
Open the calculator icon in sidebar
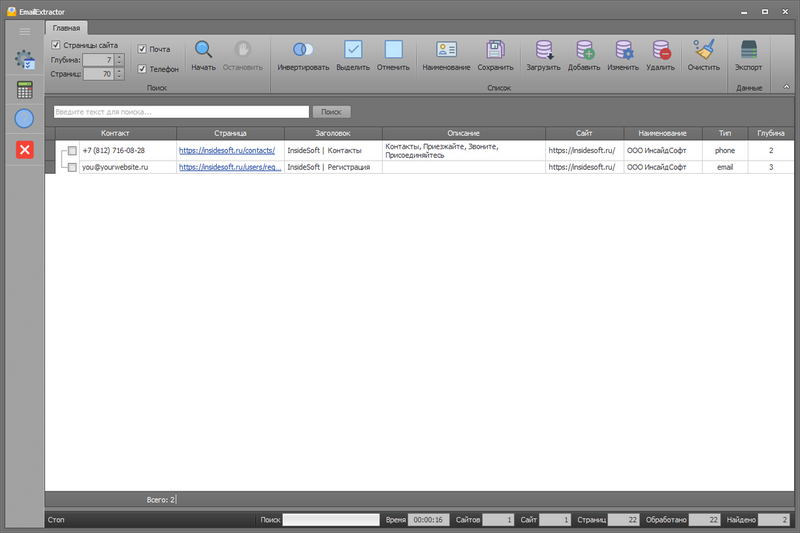click(24, 90)
